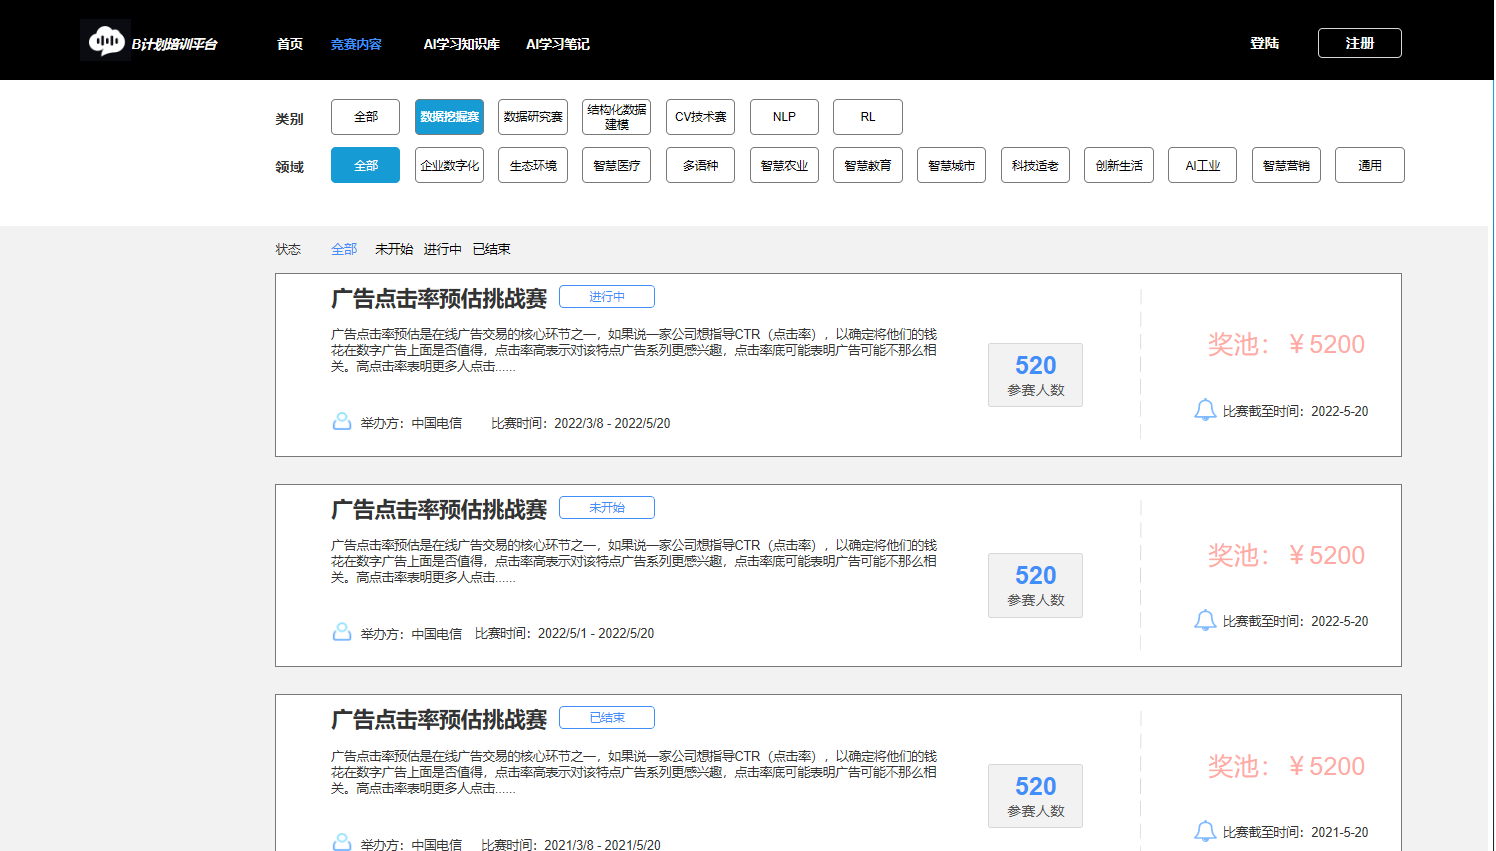This screenshot has width=1496, height=851.
Task: Click the 520 参赛人数 box in 已结束 card
Action: tap(1035, 796)
